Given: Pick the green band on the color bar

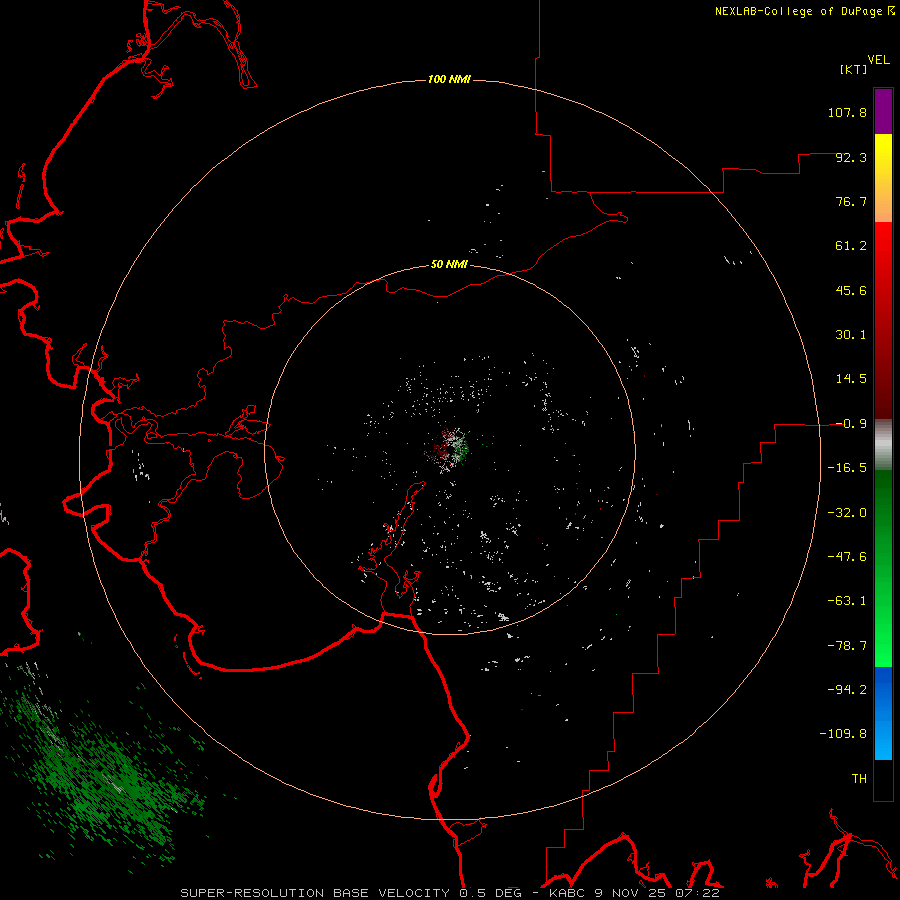Looking at the screenshot, I should (883, 568).
